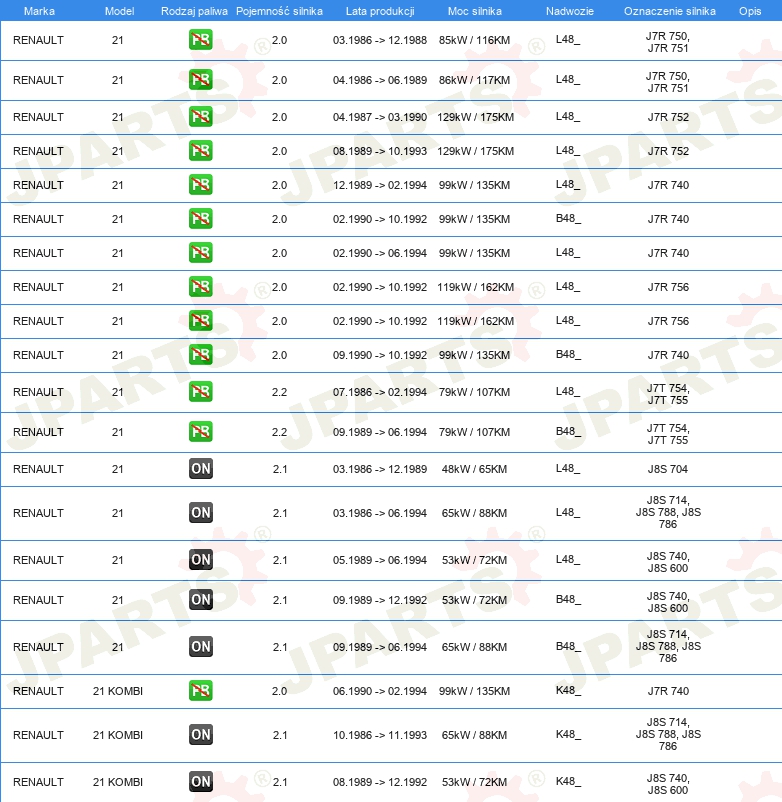Click diesel ON icon in row 03.1986 -> 06.1994
The height and width of the screenshot is (802, 782).
click(x=200, y=513)
